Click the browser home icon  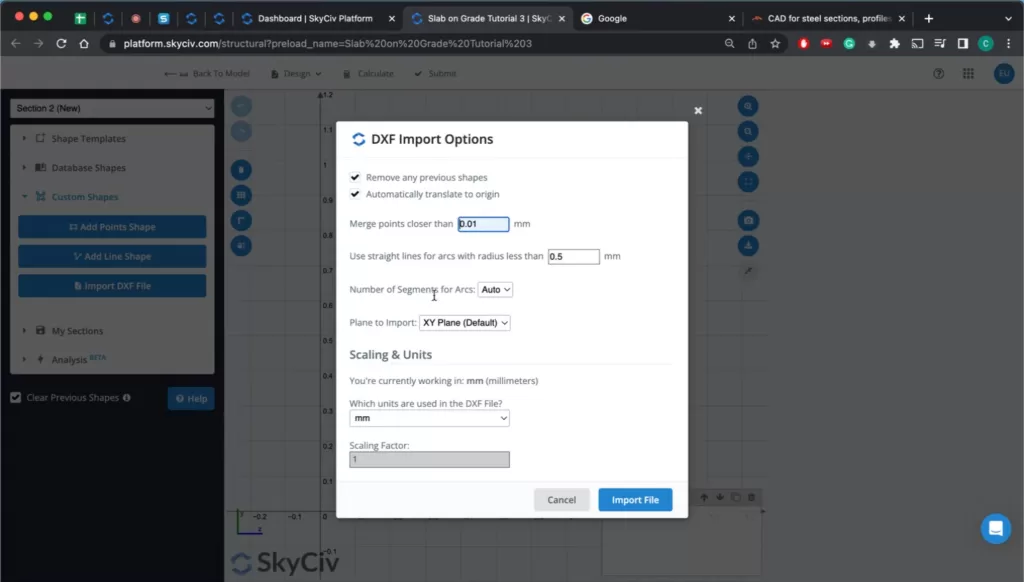click(x=84, y=44)
